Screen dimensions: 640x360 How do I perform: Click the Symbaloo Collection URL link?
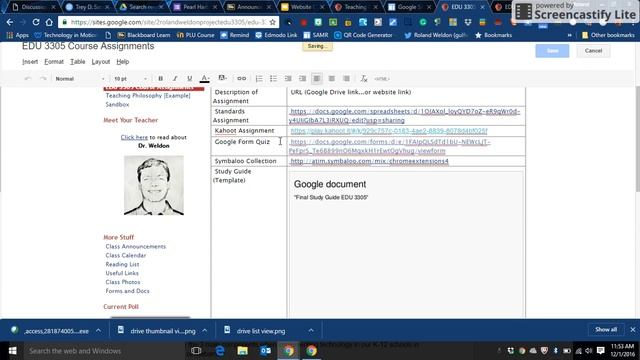(x=369, y=161)
